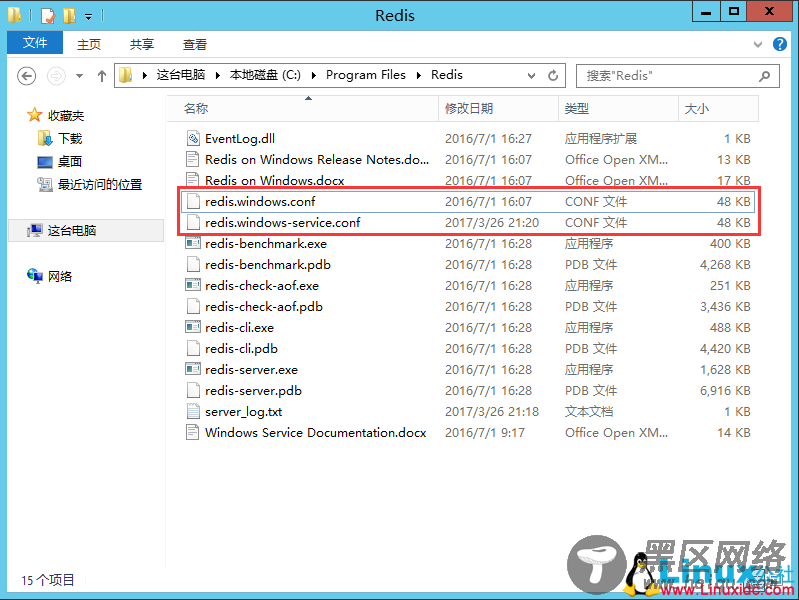
Task: Click the Properties quick access icon
Action: click(x=47, y=16)
